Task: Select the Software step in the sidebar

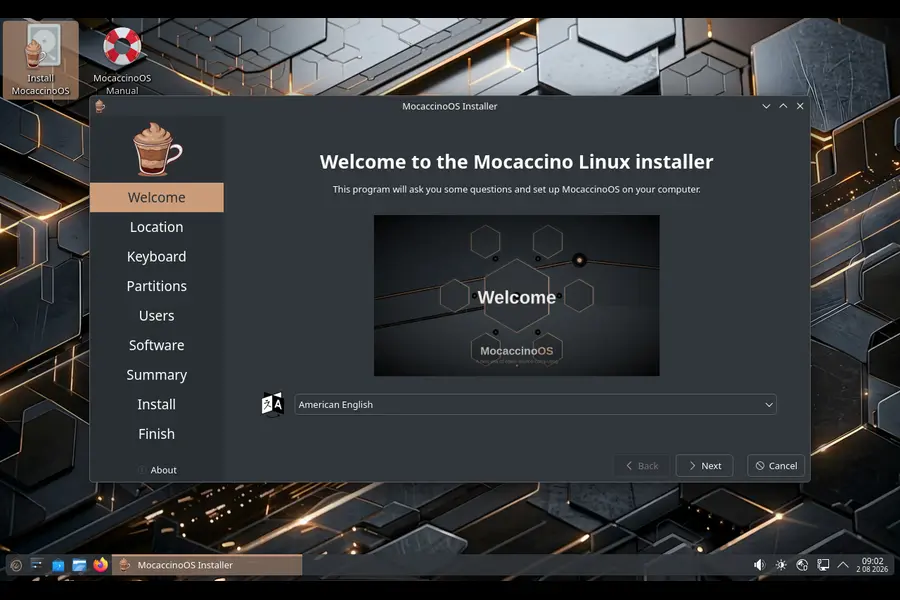Action: point(157,345)
